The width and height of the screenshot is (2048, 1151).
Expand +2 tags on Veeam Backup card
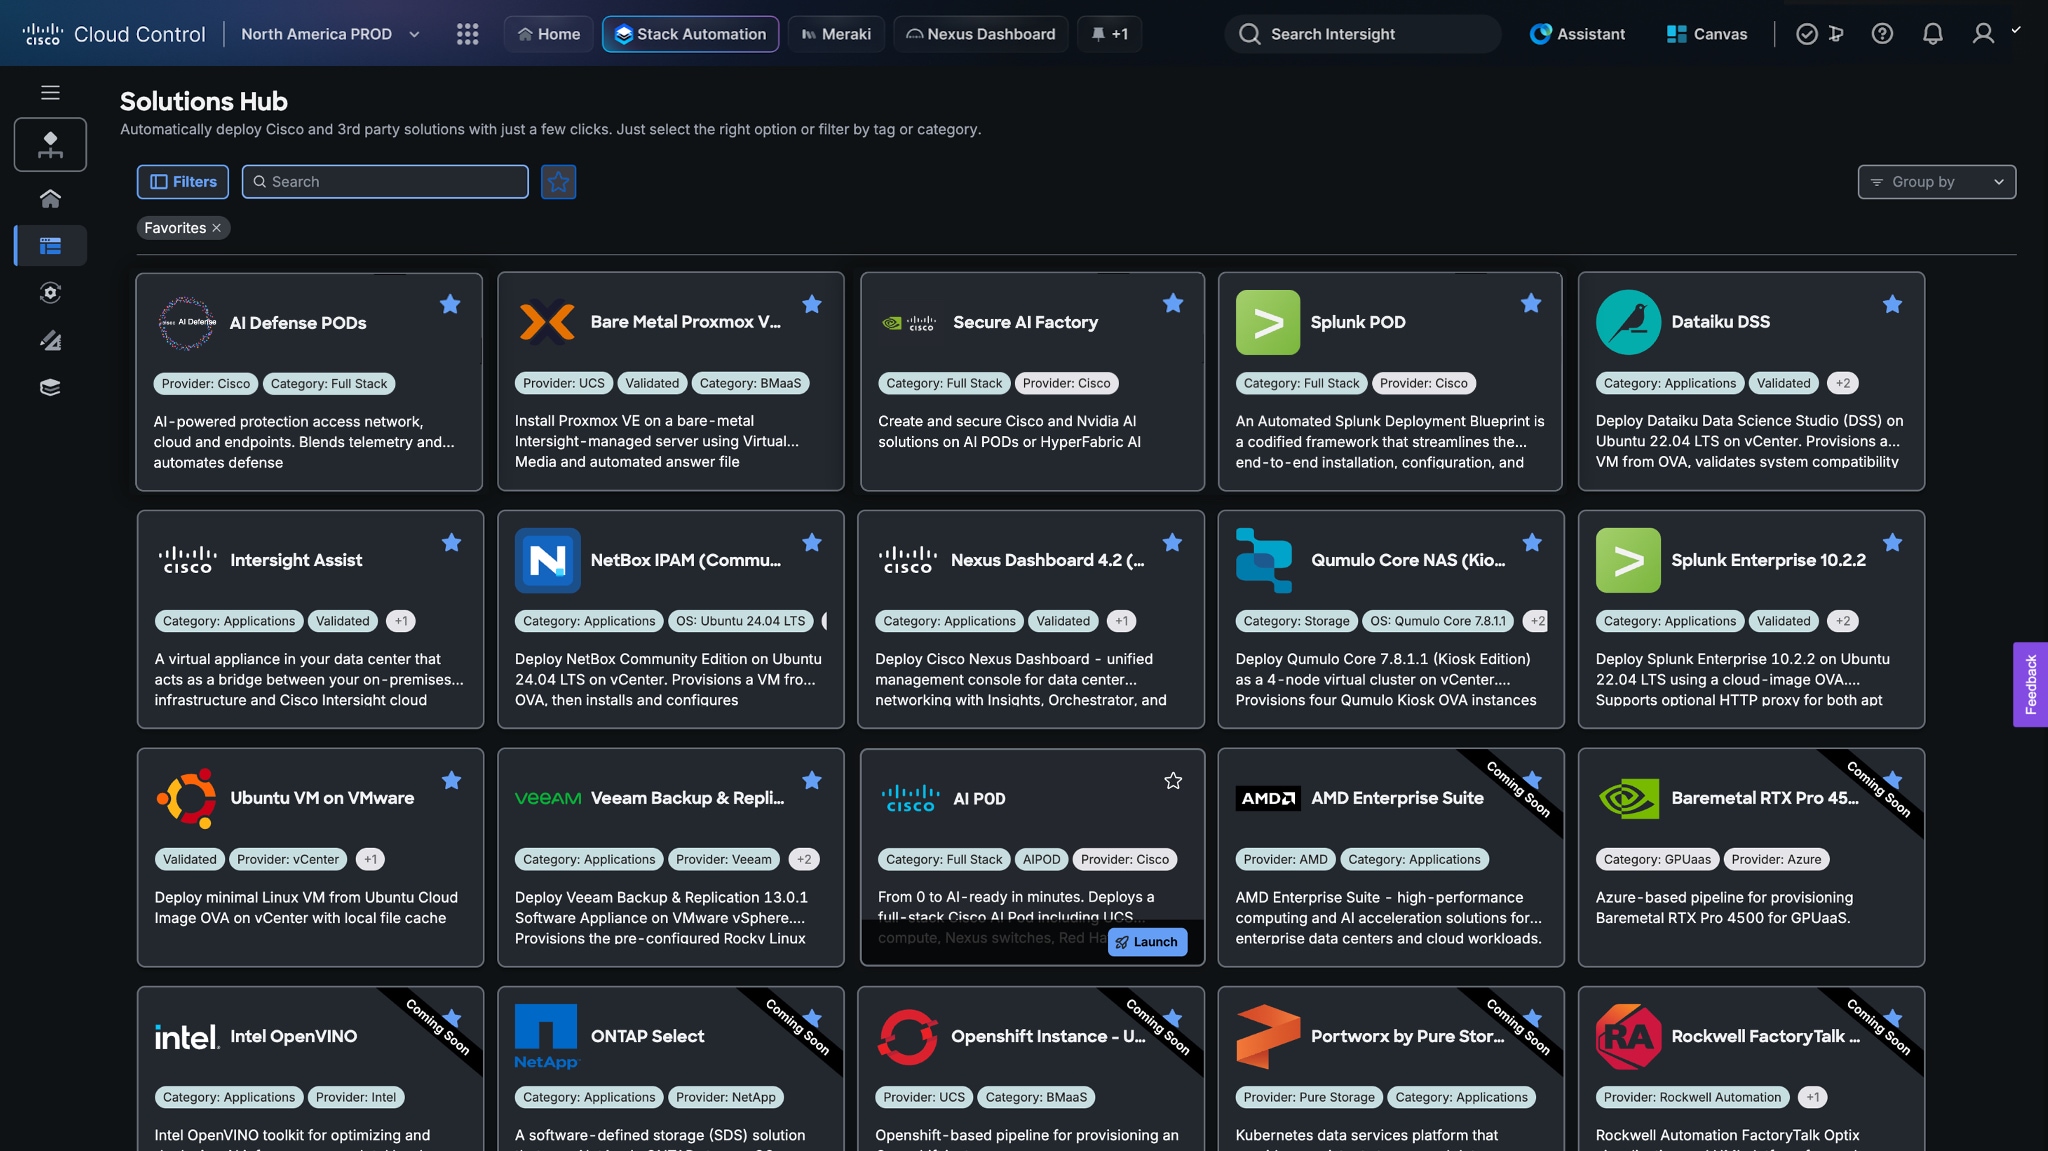804,859
